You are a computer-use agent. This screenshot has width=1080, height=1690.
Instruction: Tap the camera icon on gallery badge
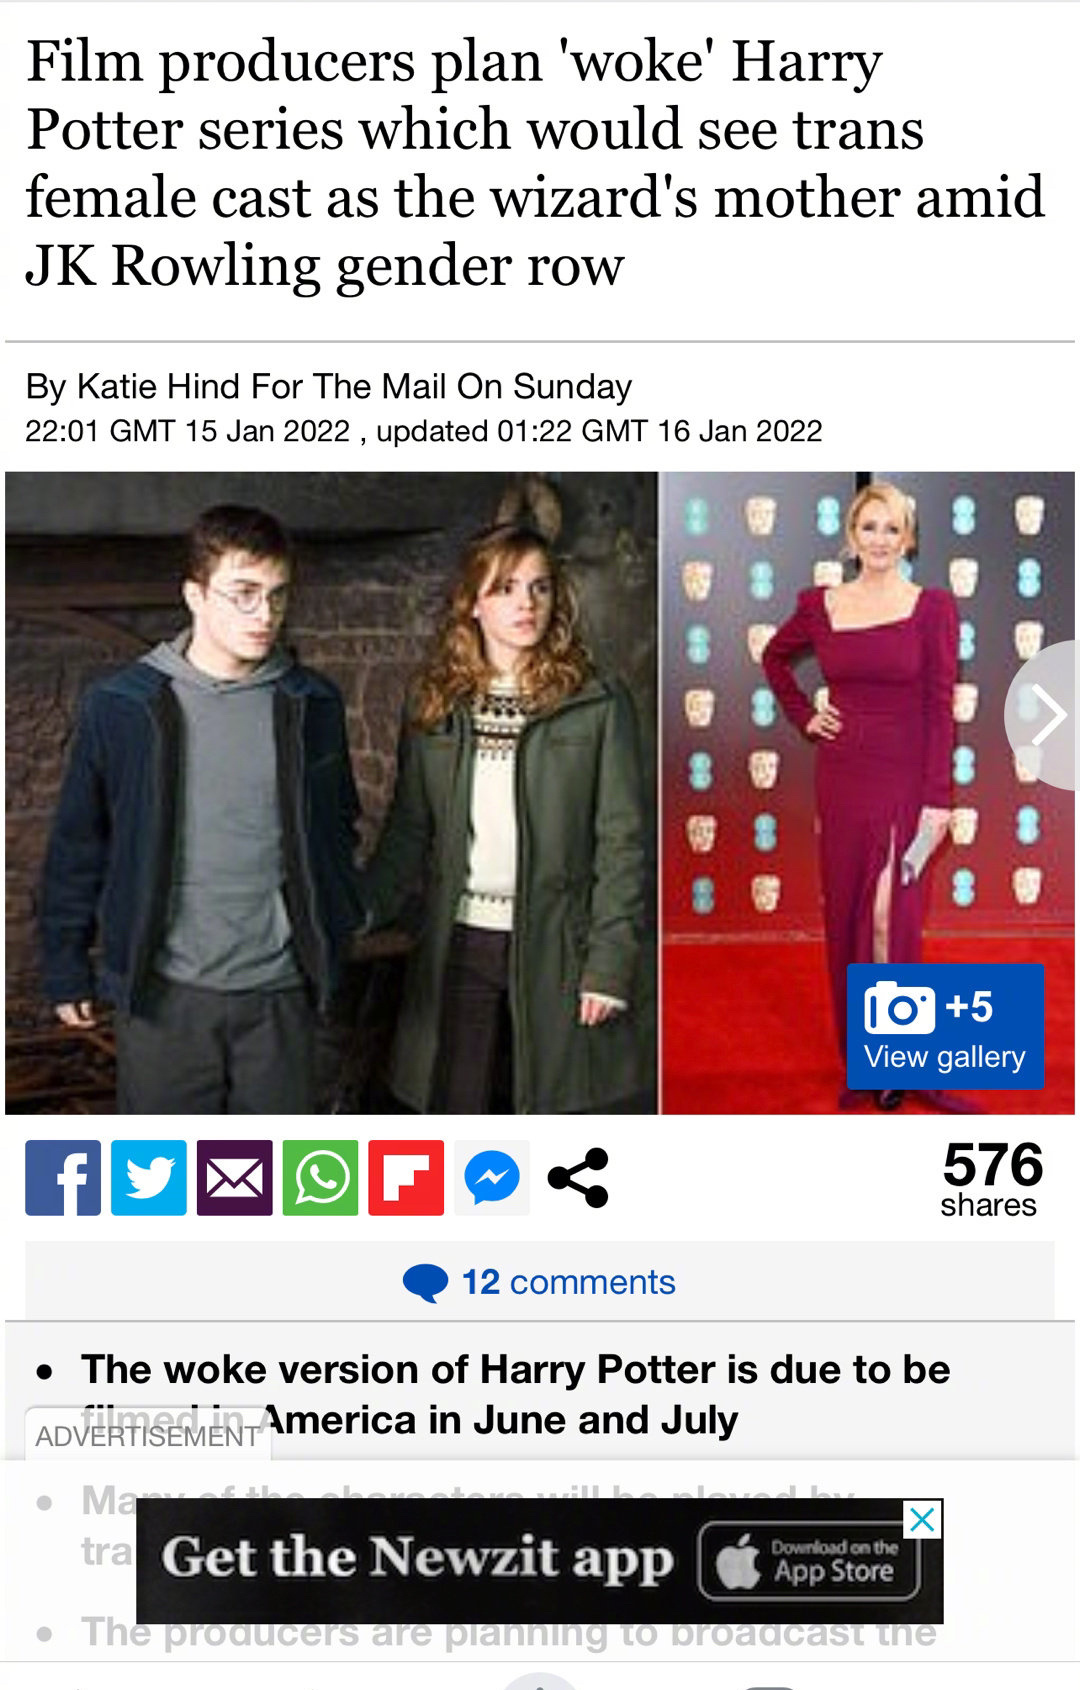pos(899,1008)
